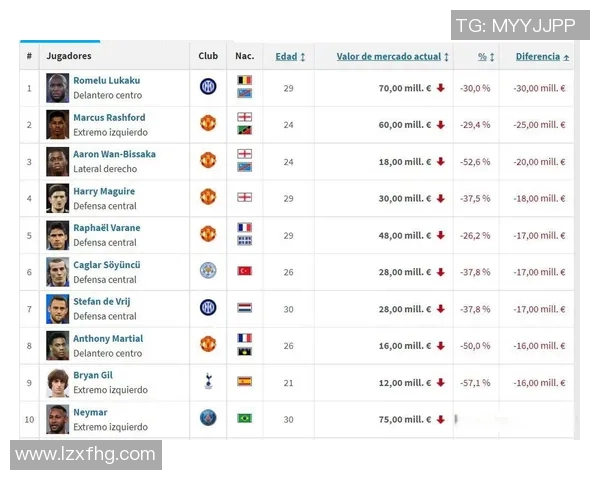Click Raphaël Varane's player photo thumbnail
The height and width of the screenshot is (480, 600).
coord(58,234)
